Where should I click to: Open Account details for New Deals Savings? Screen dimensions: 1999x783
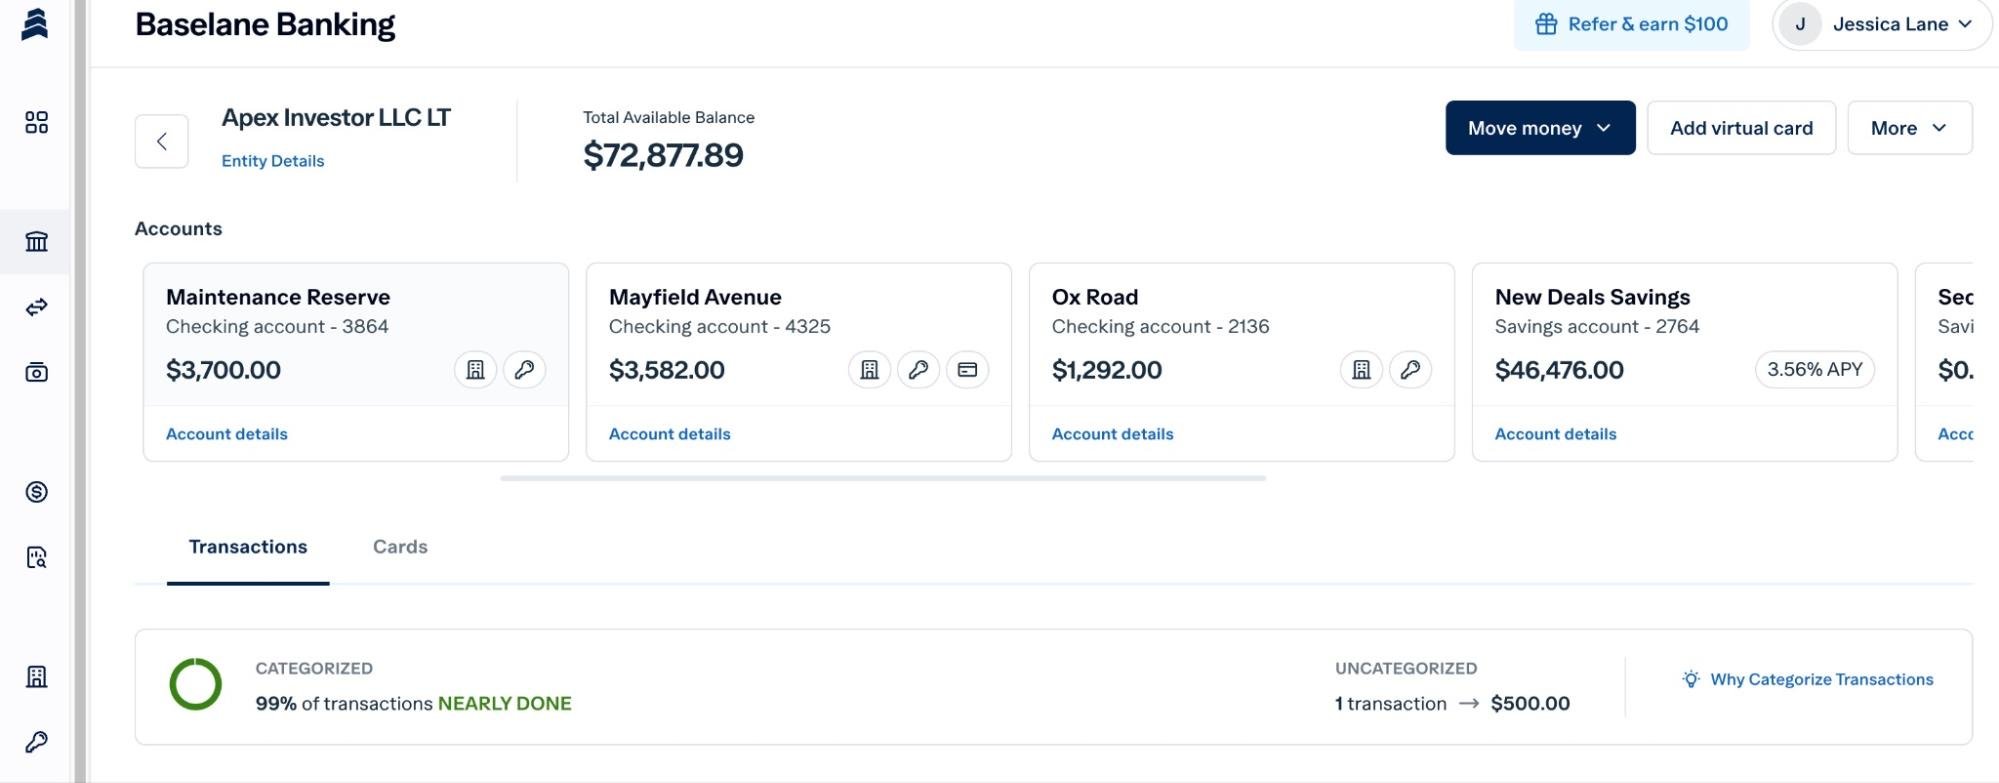pos(1555,434)
